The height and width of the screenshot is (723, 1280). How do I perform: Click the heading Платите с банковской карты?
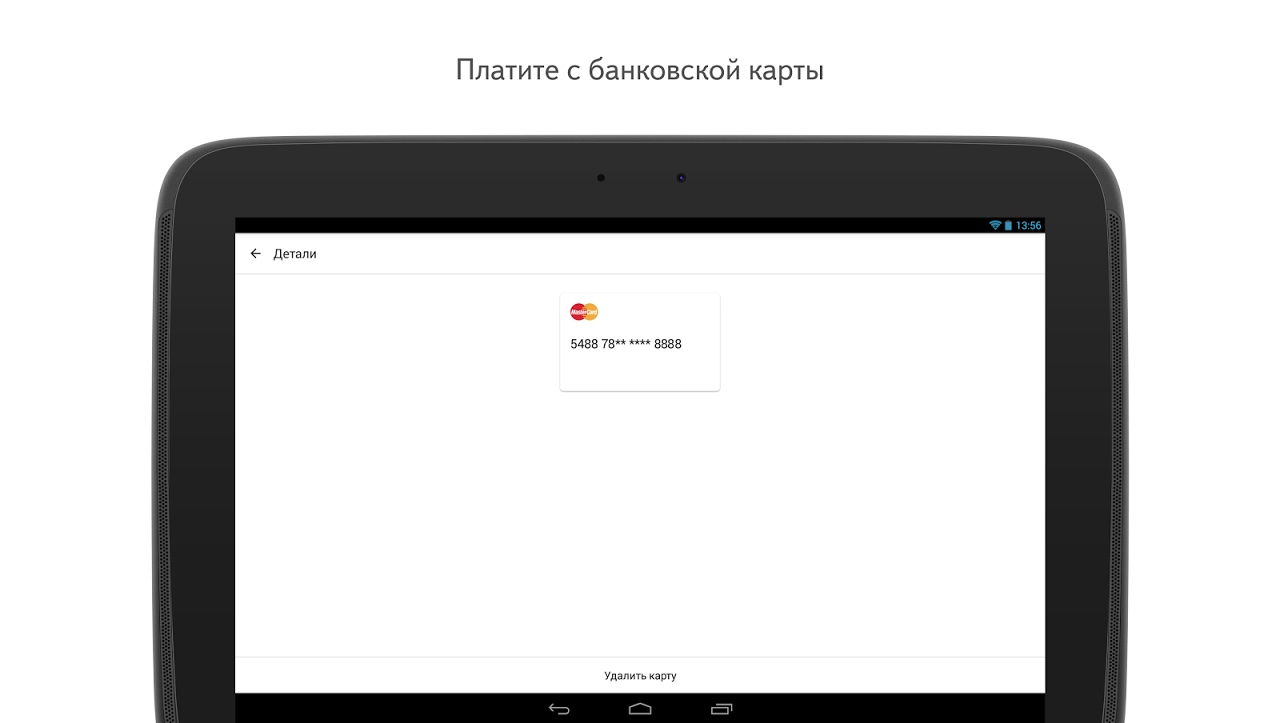click(x=640, y=71)
